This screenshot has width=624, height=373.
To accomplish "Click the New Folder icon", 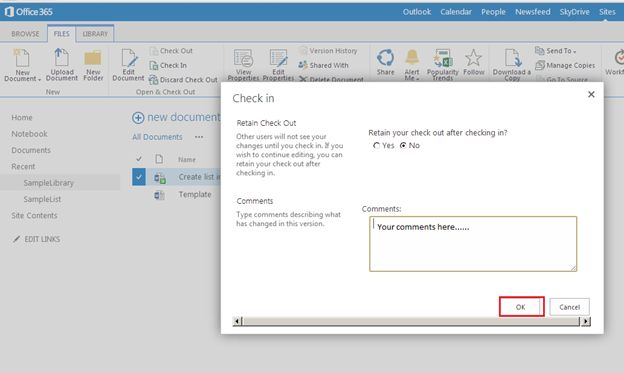I will (x=93, y=59).
